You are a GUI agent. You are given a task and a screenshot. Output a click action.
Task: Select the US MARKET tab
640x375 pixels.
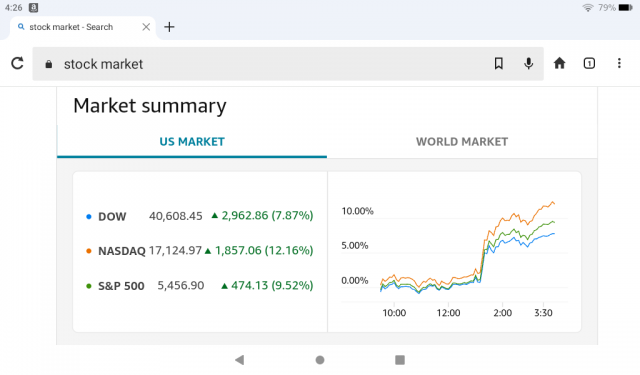pyautogui.click(x=192, y=142)
